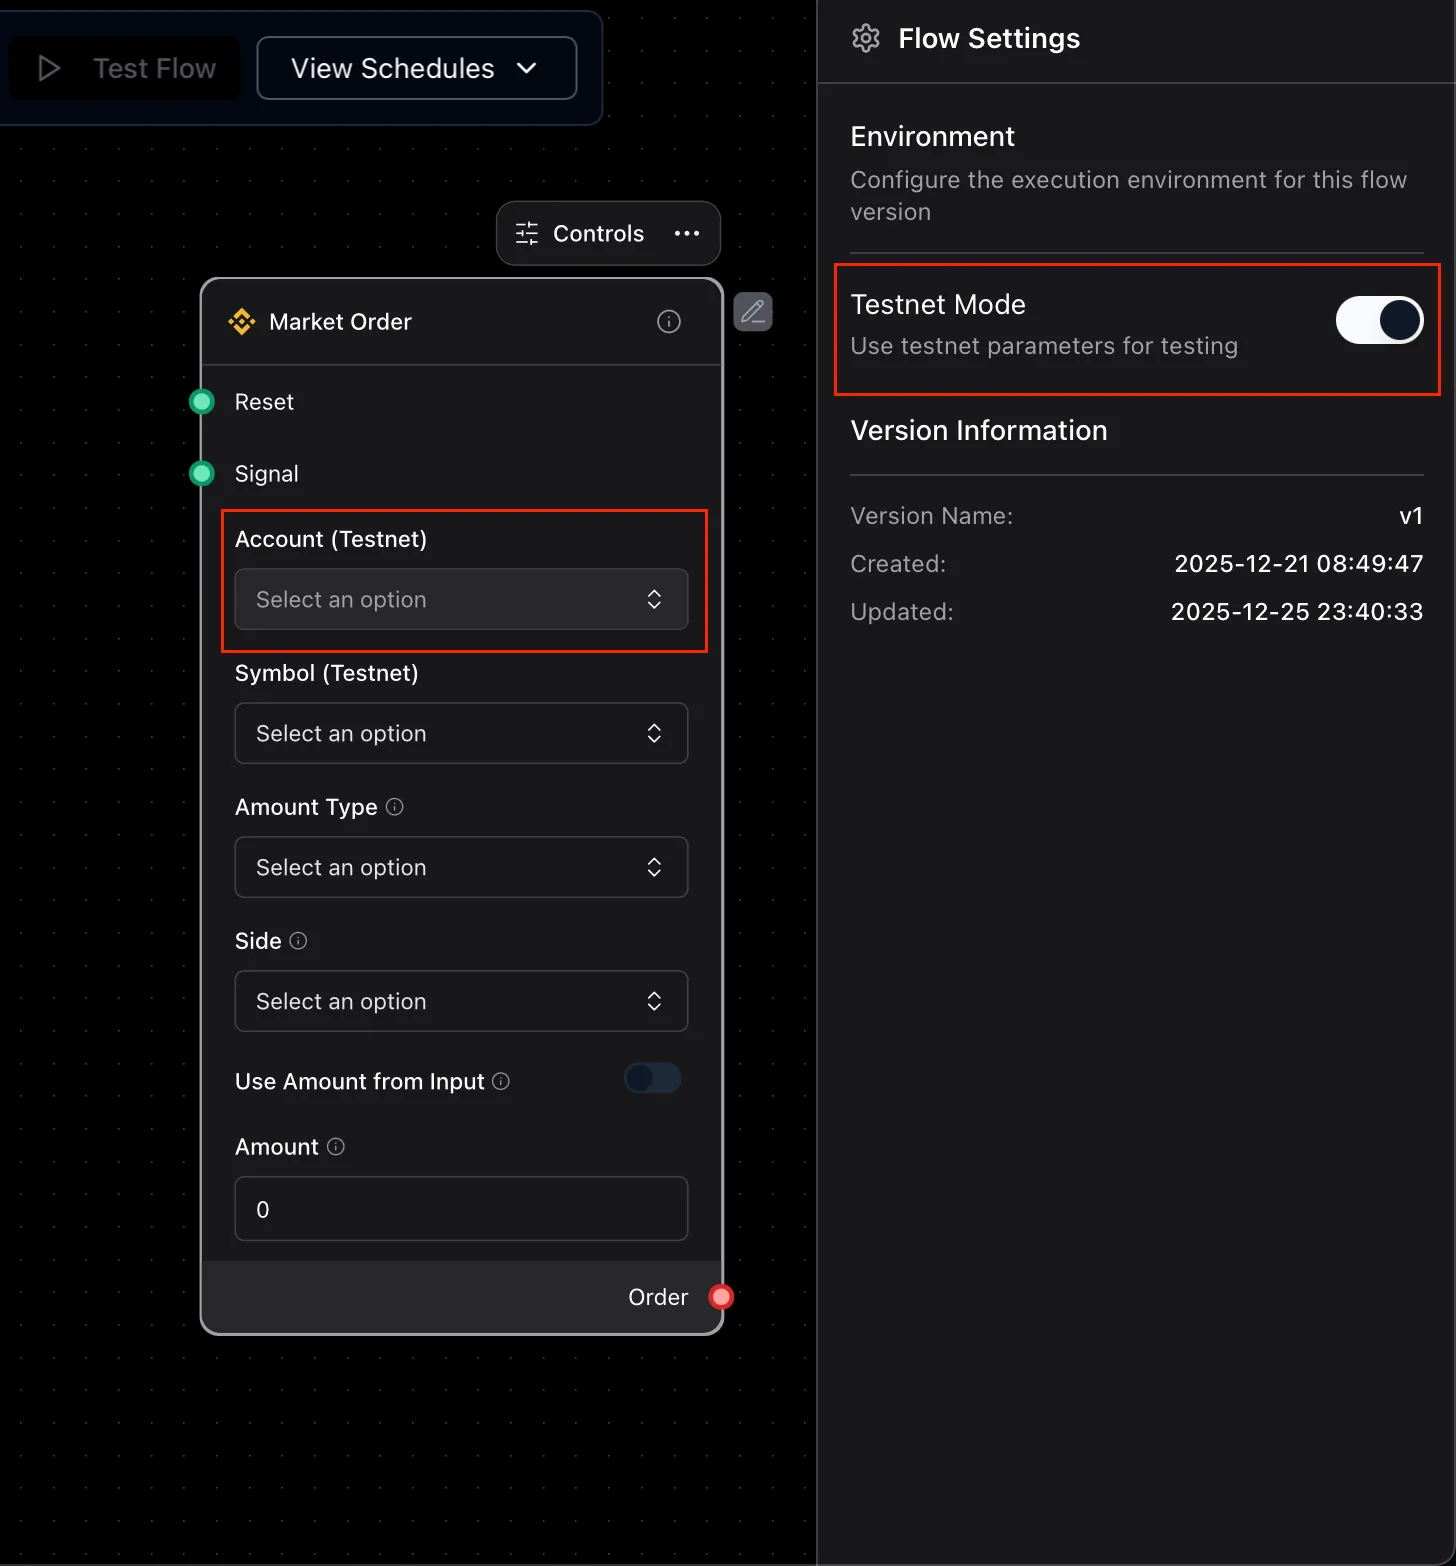Click the info icon on Market Order node

click(x=668, y=321)
